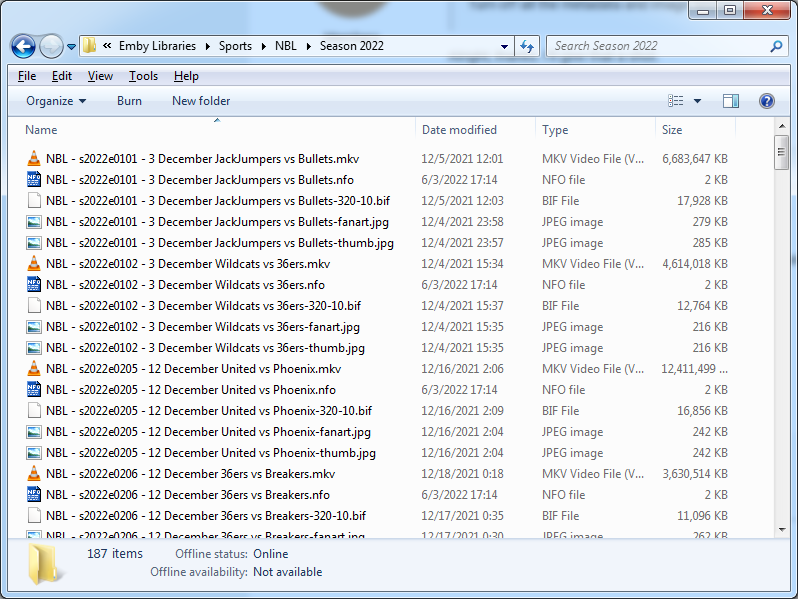Select NFO icon of JackJumpers vs Bullets.nfo

[34, 179]
